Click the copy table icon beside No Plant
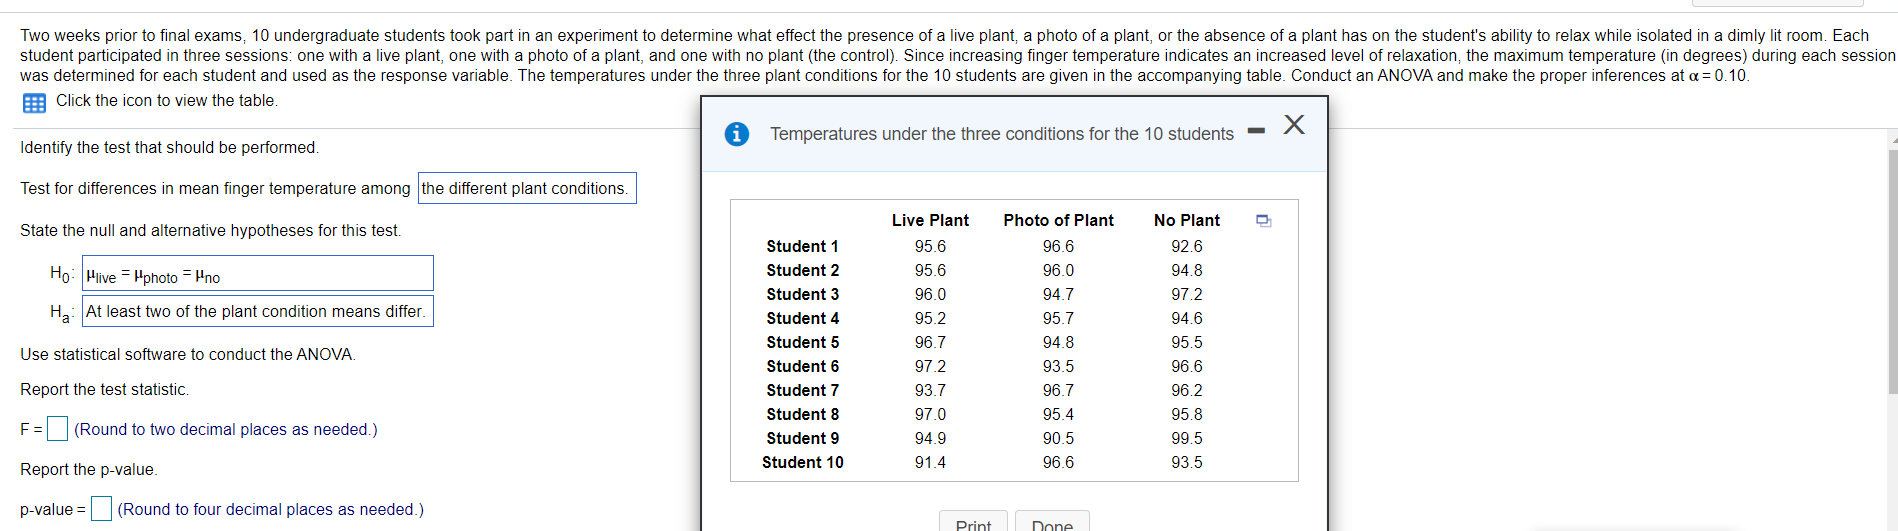 (x=1263, y=221)
